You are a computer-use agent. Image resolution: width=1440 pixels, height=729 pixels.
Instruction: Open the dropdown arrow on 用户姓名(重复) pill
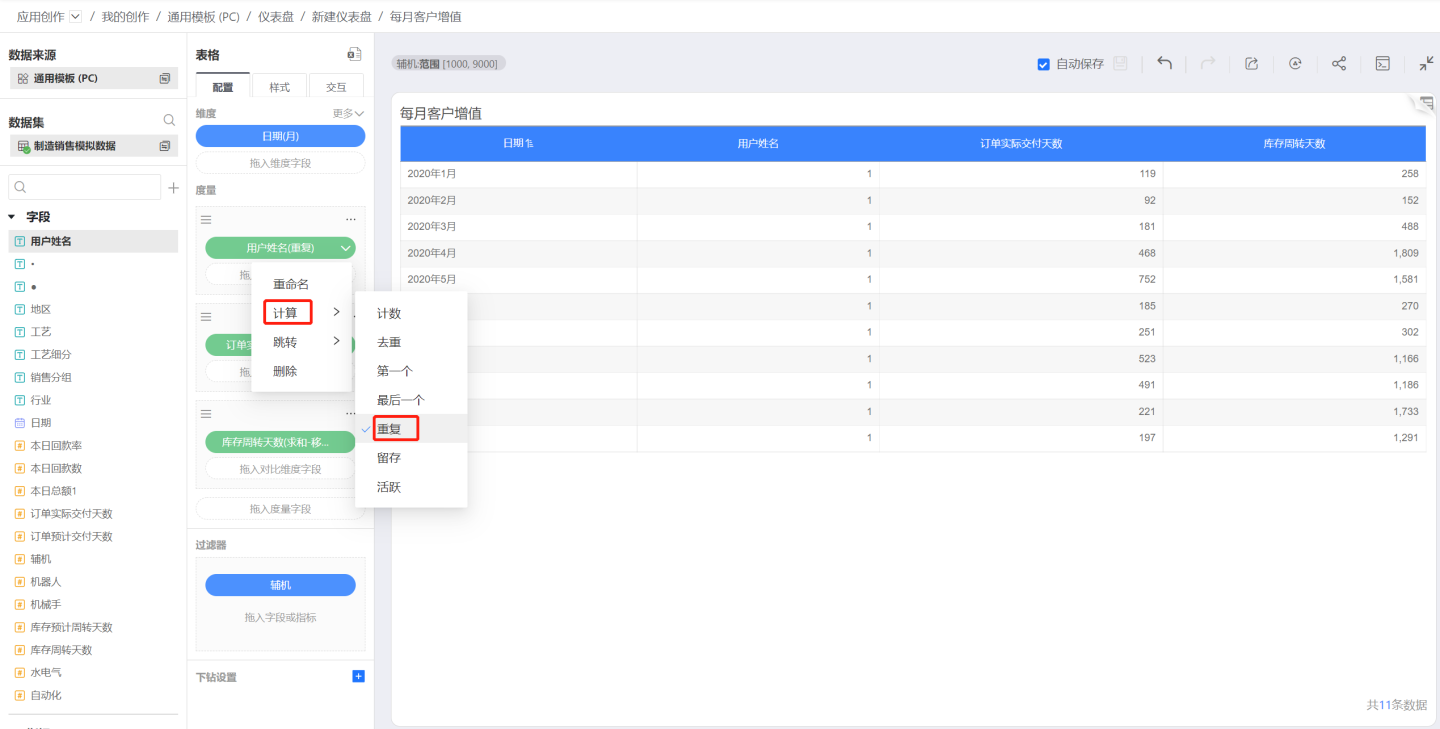click(345, 248)
